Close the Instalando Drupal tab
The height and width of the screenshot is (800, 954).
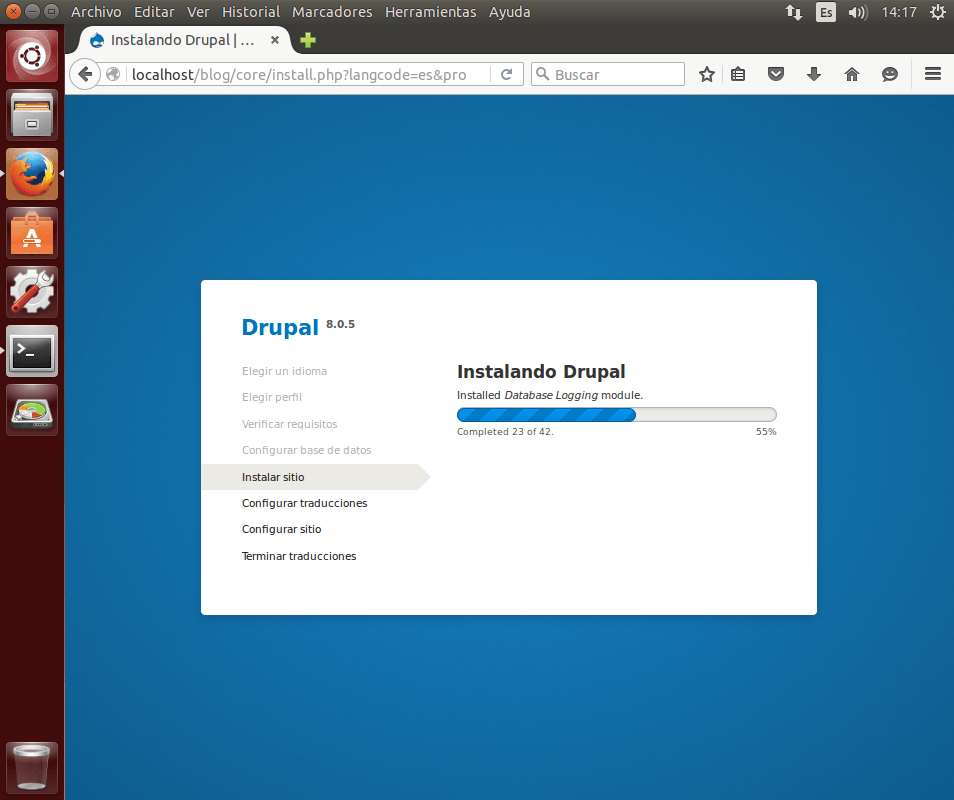click(x=275, y=40)
